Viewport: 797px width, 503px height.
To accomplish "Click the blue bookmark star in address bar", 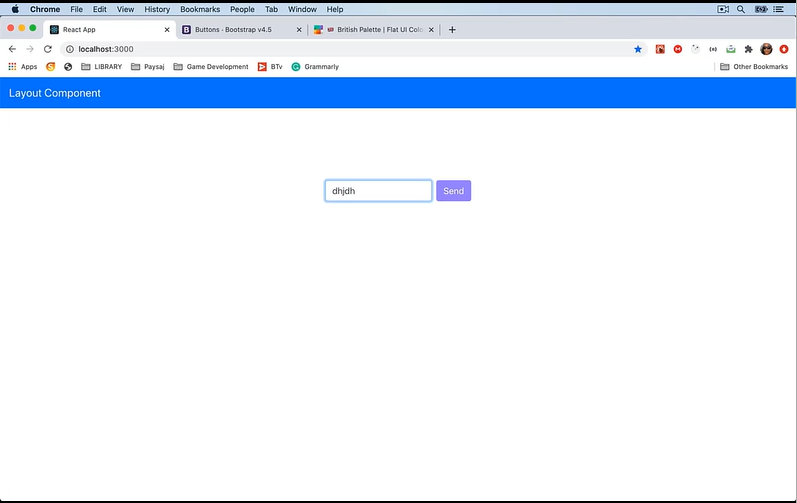I will [638, 49].
